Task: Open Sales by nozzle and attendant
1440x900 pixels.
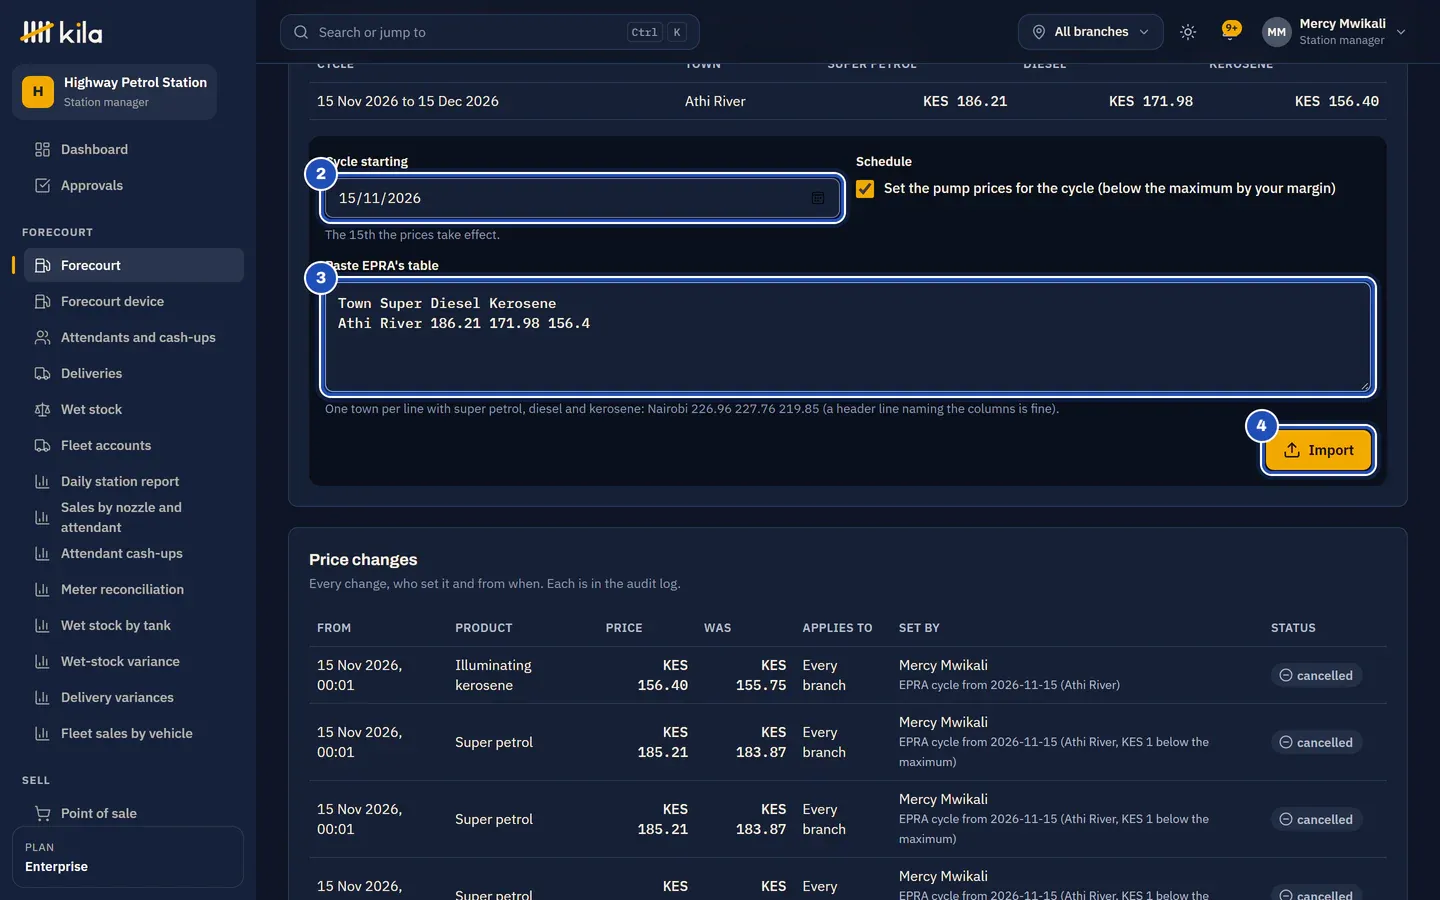Action: (134, 517)
